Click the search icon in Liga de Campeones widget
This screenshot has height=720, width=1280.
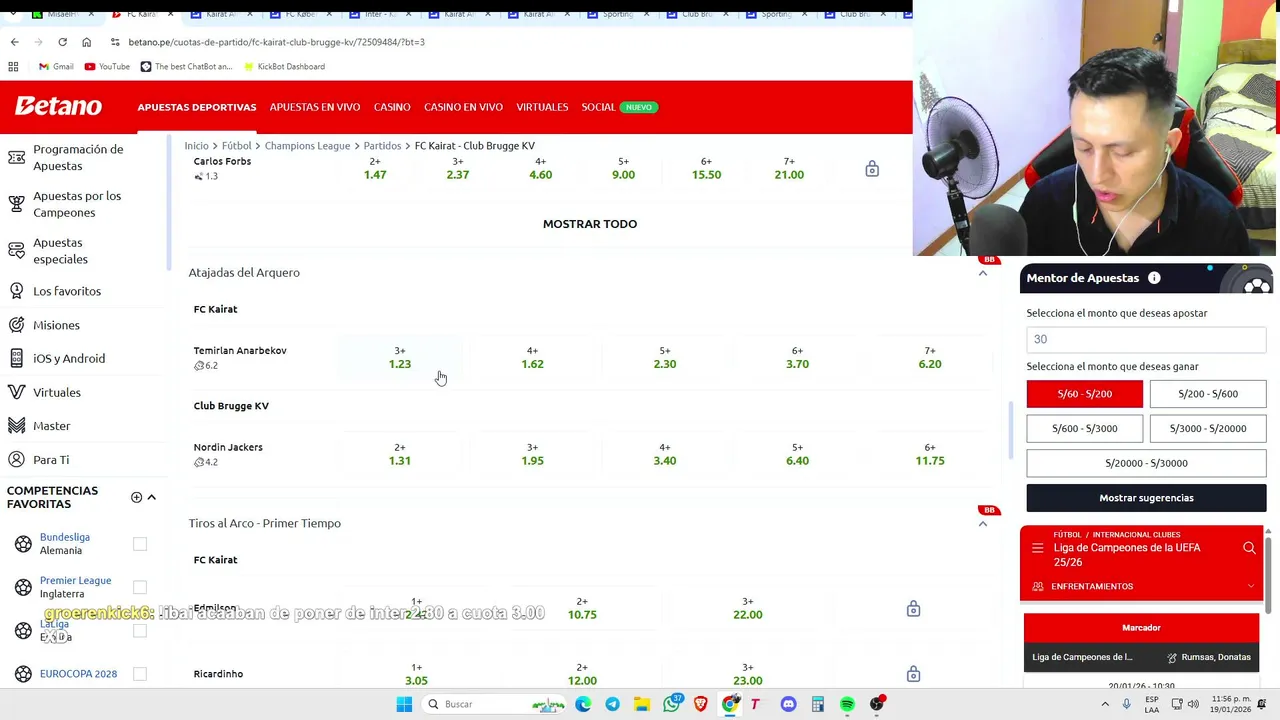(x=1249, y=548)
